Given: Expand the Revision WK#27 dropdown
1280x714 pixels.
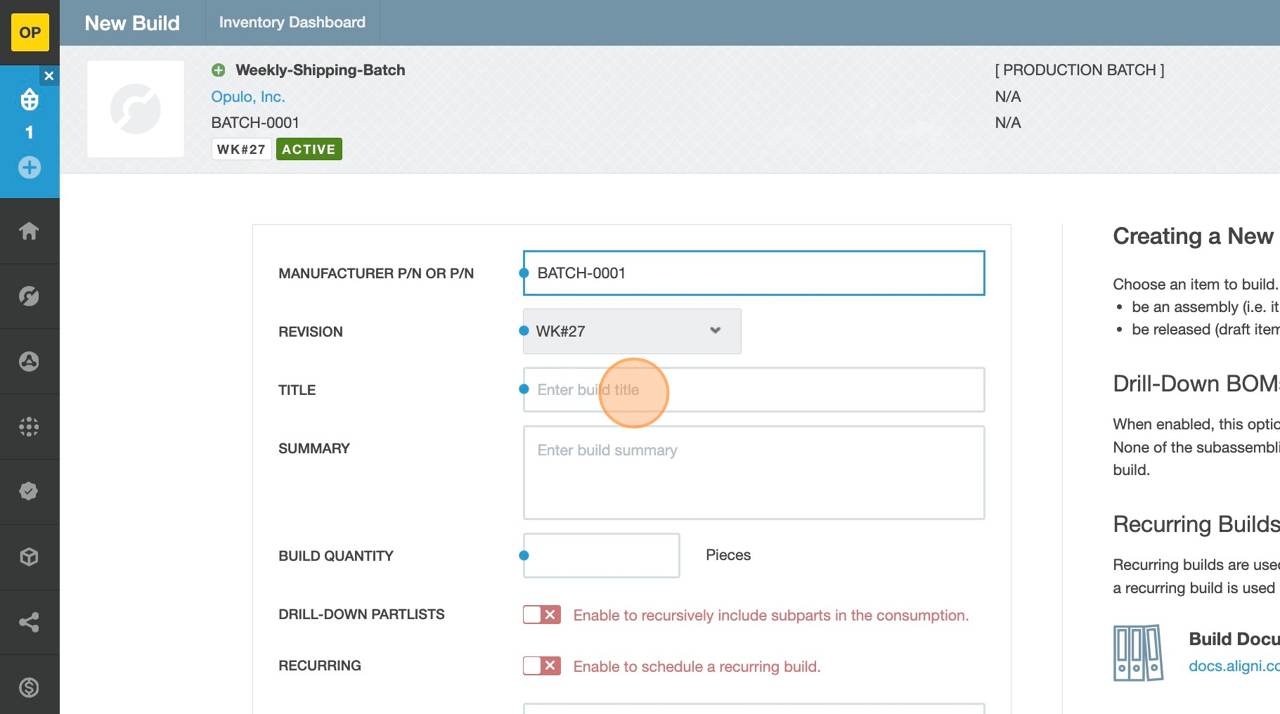Looking at the screenshot, I should pyautogui.click(x=632, y=331).
